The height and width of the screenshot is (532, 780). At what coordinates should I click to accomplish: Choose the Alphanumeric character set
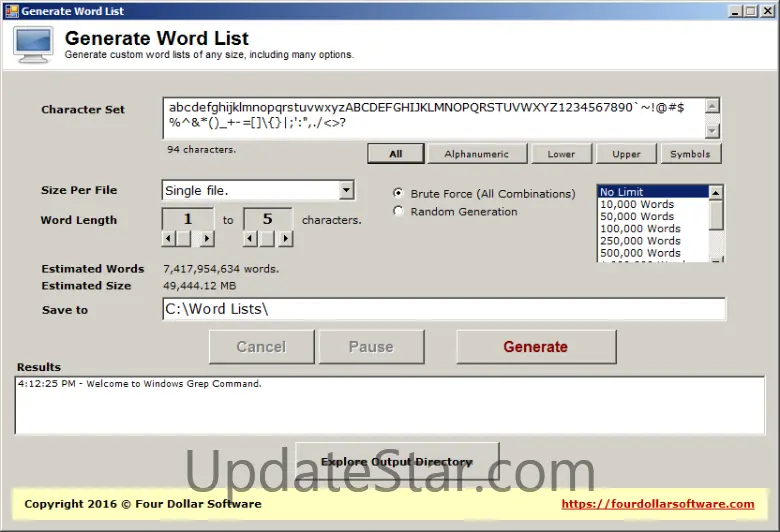[477, 154]
